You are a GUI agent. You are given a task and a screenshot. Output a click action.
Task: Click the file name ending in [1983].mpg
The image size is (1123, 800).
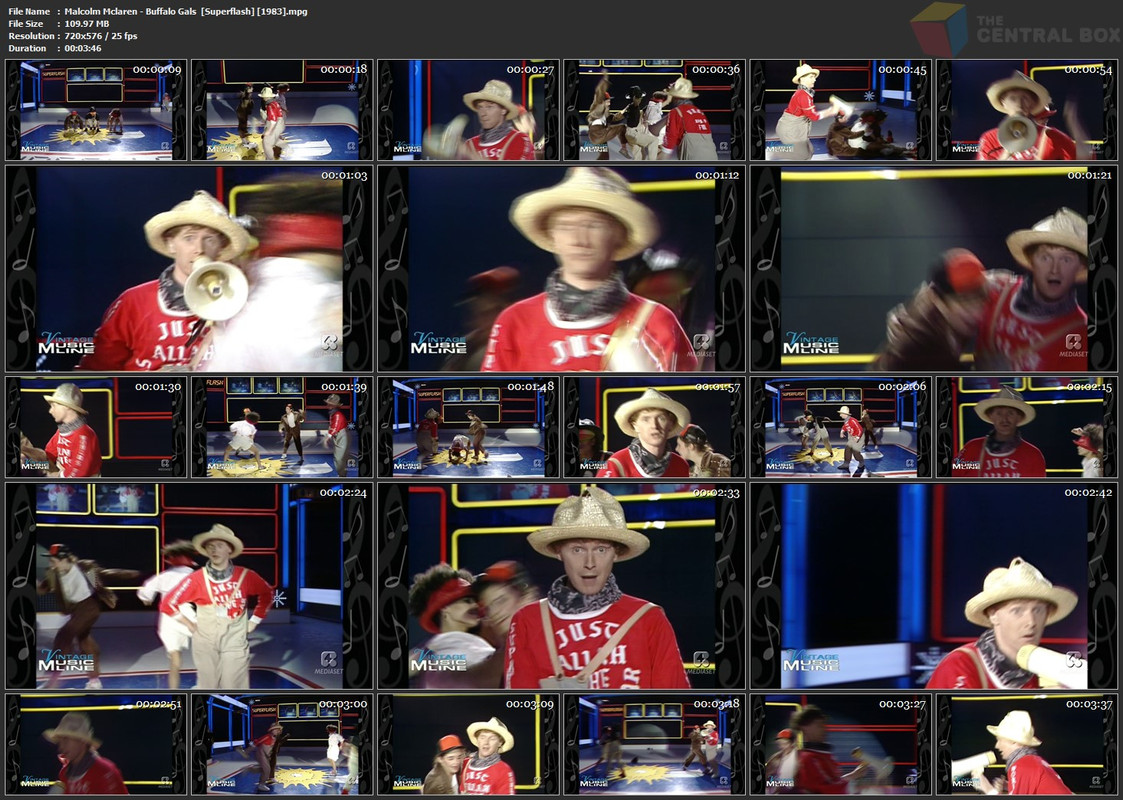(186, 11)
